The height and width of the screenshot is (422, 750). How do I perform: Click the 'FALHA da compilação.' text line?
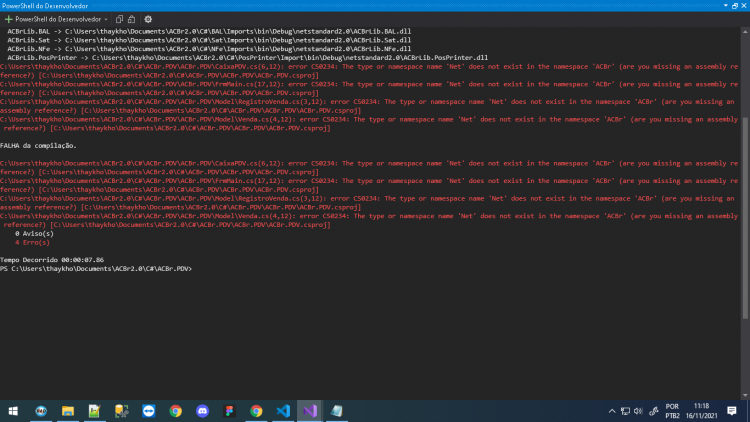pyautogui.click(x=38, y=145)
